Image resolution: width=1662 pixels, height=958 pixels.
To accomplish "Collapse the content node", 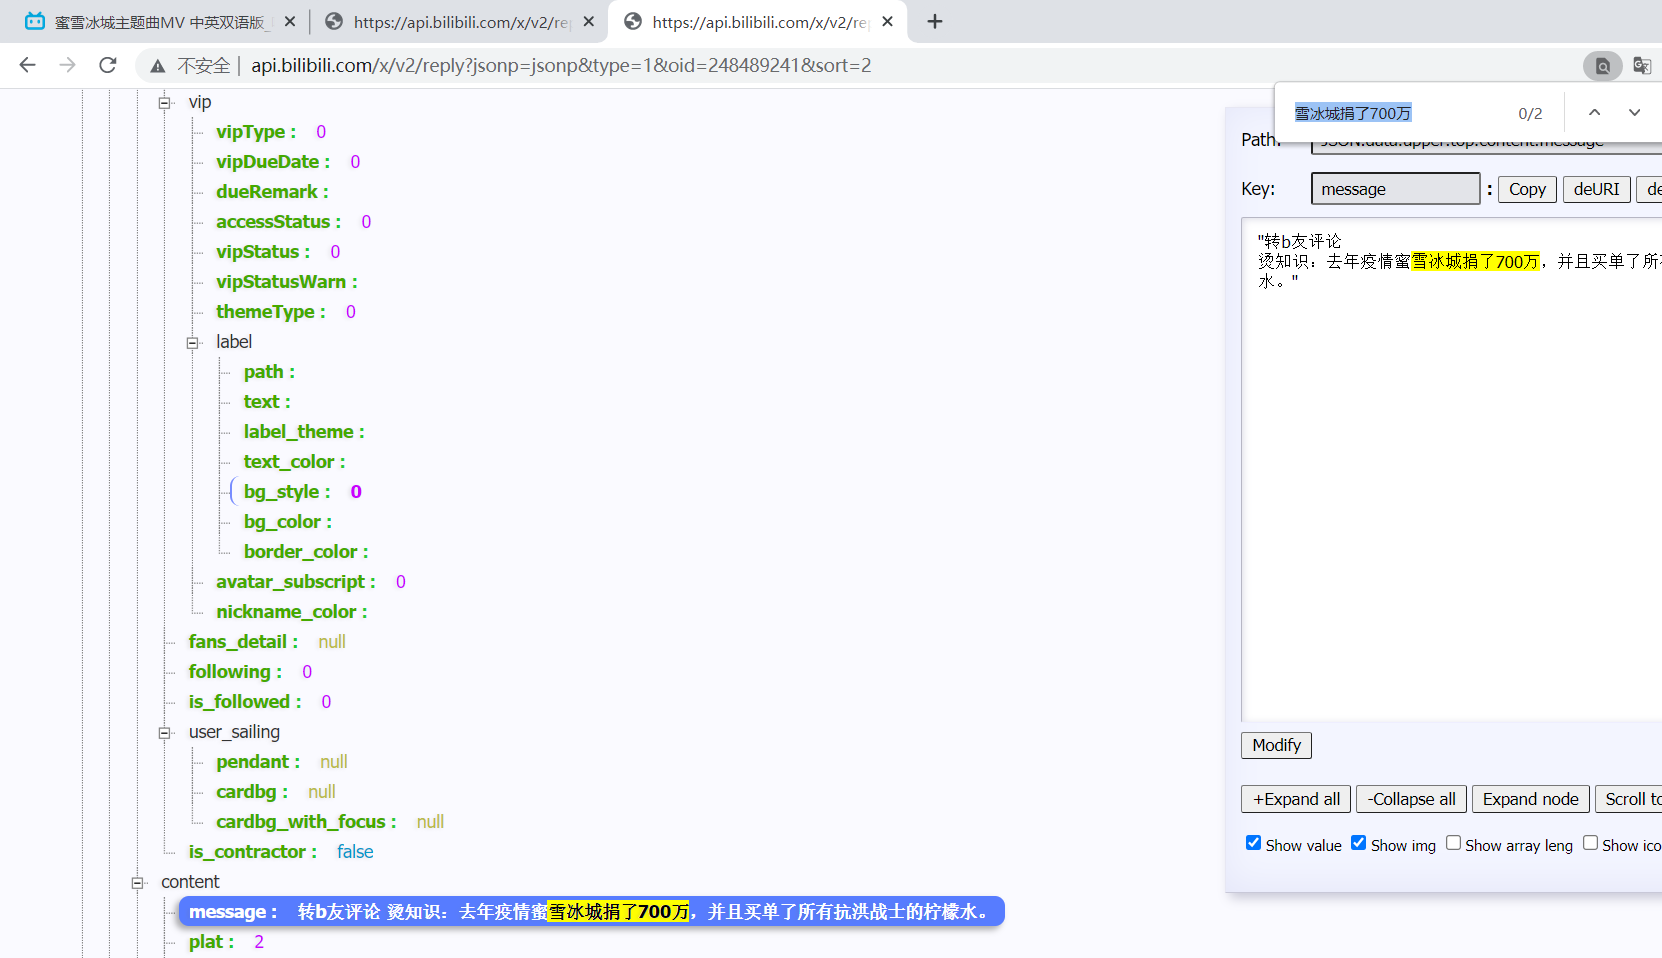I will tap(137, 882).
